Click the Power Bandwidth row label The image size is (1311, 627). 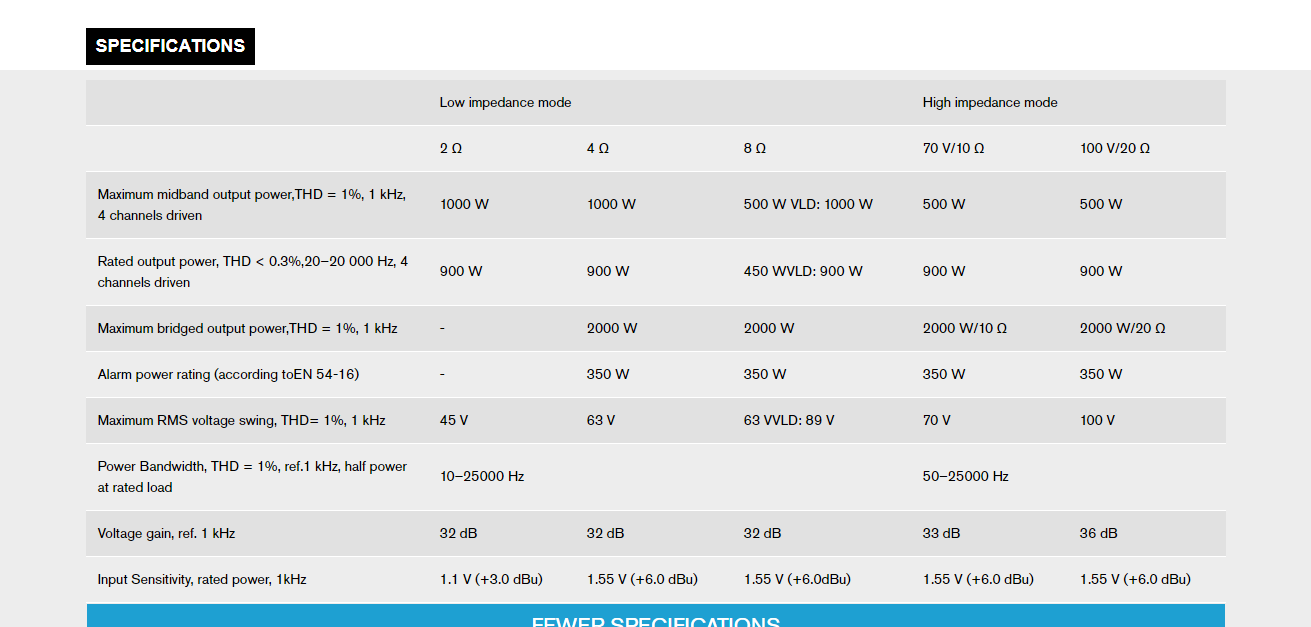coord(252,477)
